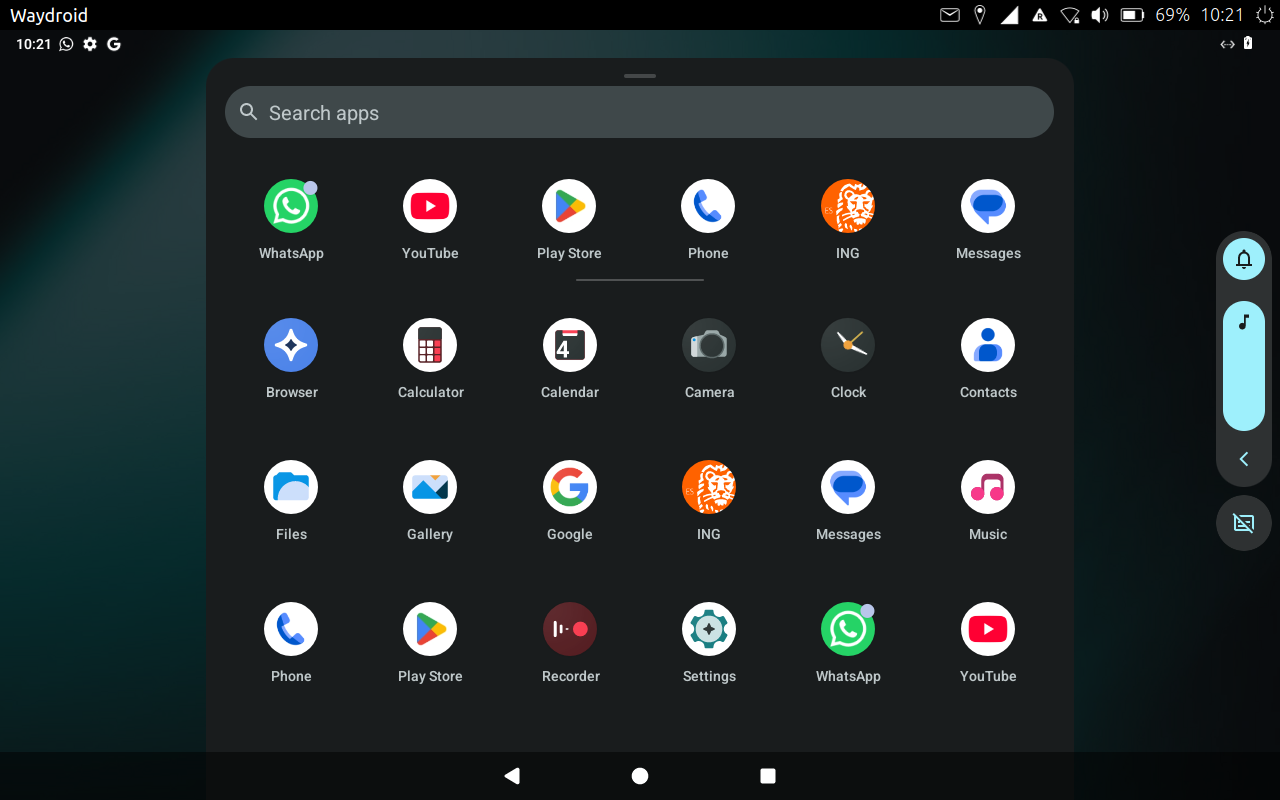Open the power menu icon at the top right
1280x800 pixels.
click(x=1265, y=15)
